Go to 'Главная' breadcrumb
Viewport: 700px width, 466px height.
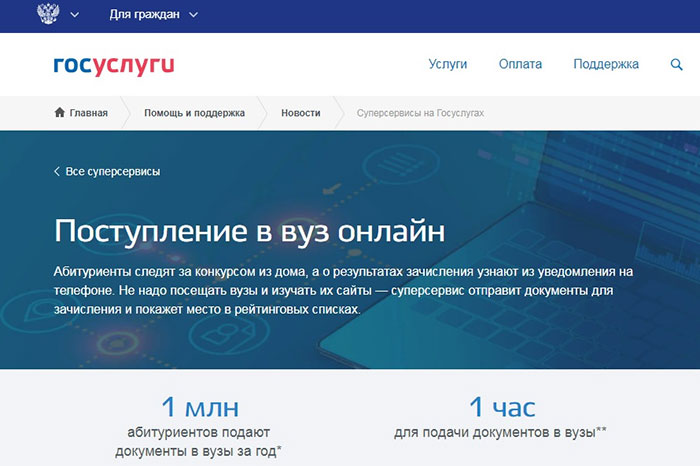point(88,113)
